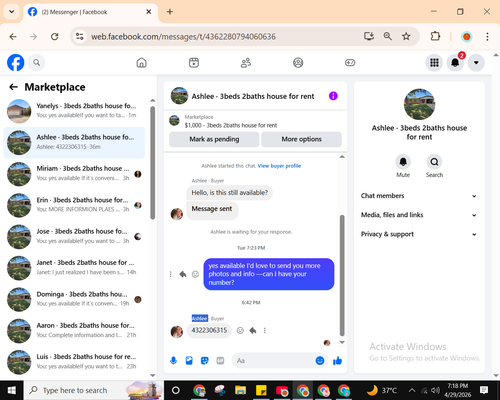
Task: Open File Explorer from taskbar
Action: pos(240,390)
